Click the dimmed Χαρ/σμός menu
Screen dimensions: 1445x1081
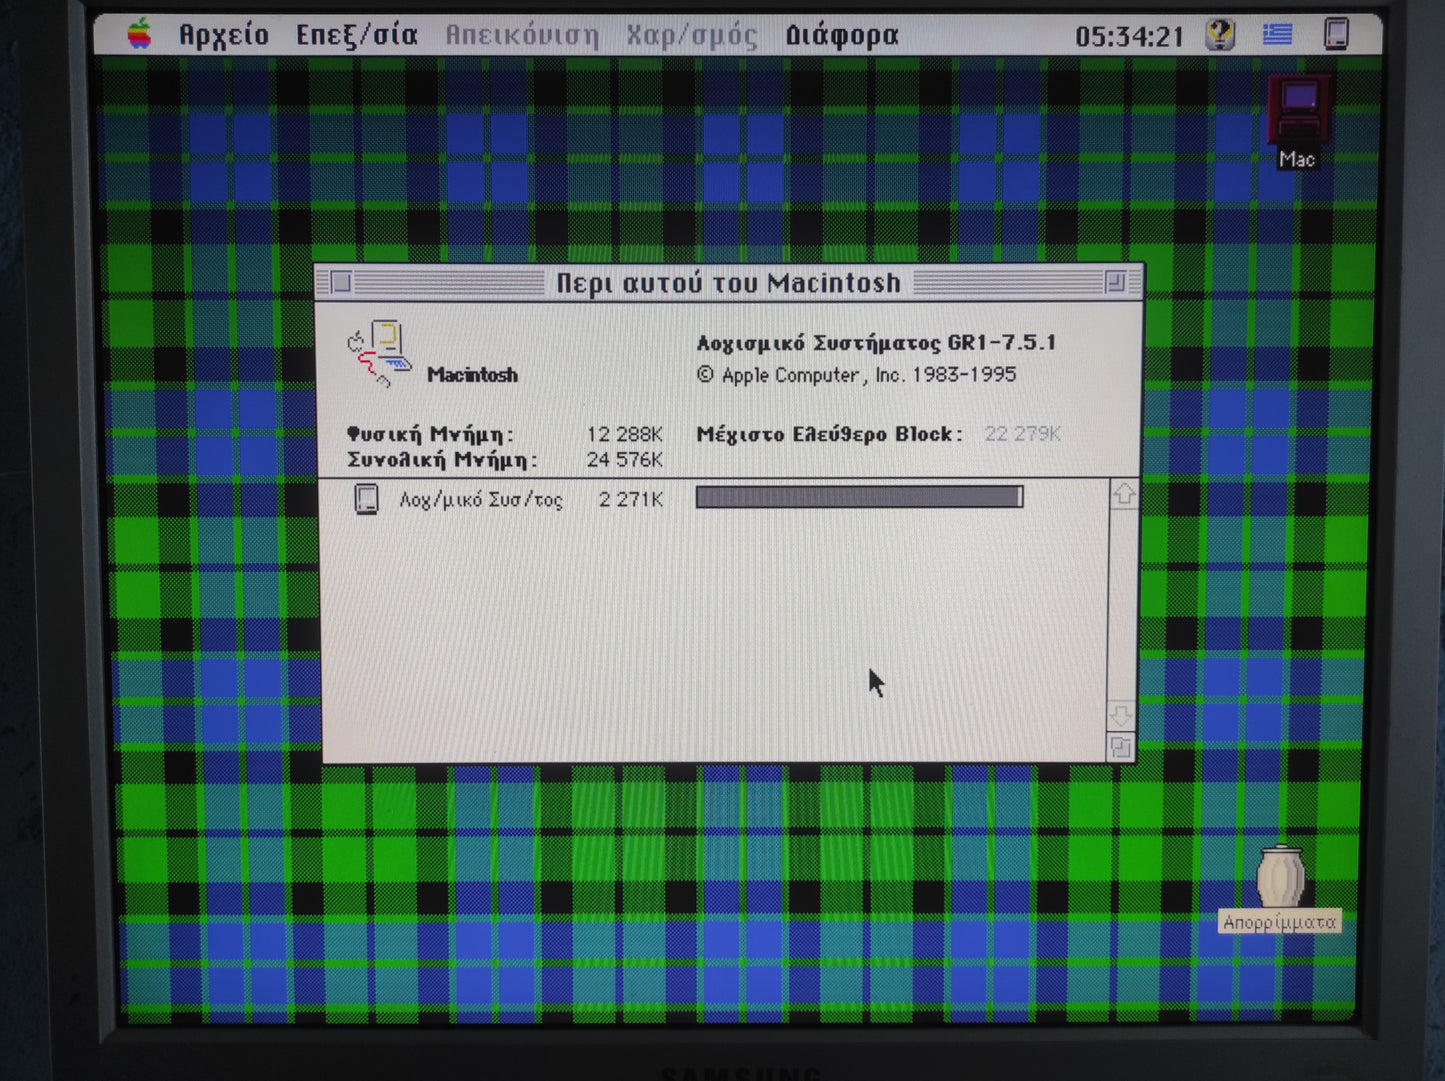pyautogui.click(x=691, y=36)
